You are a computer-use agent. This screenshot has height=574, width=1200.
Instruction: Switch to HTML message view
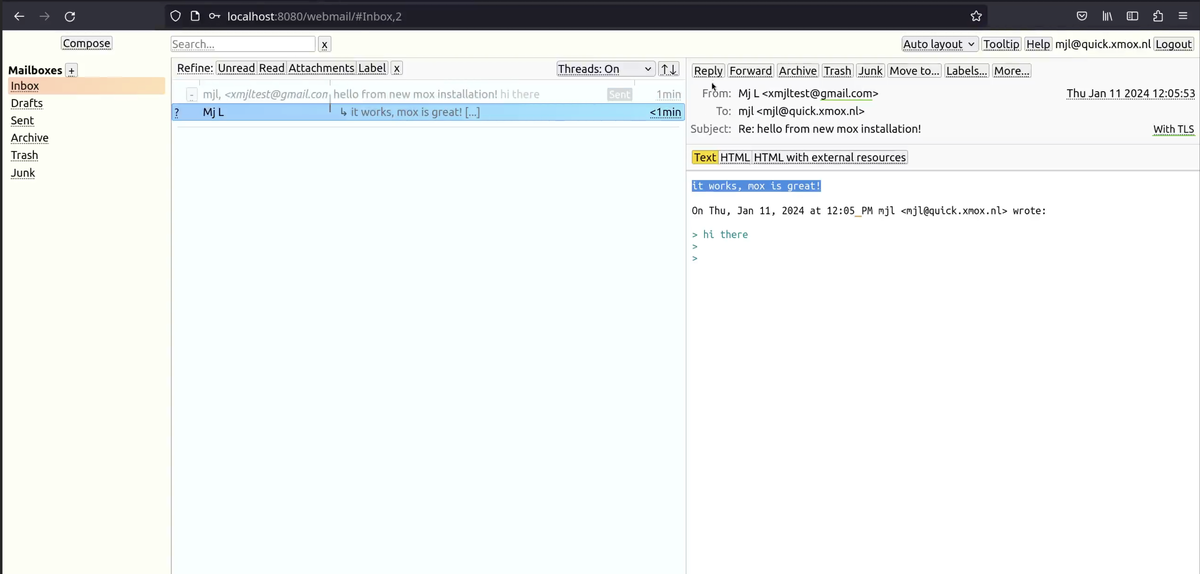click(x=735, y=157)
